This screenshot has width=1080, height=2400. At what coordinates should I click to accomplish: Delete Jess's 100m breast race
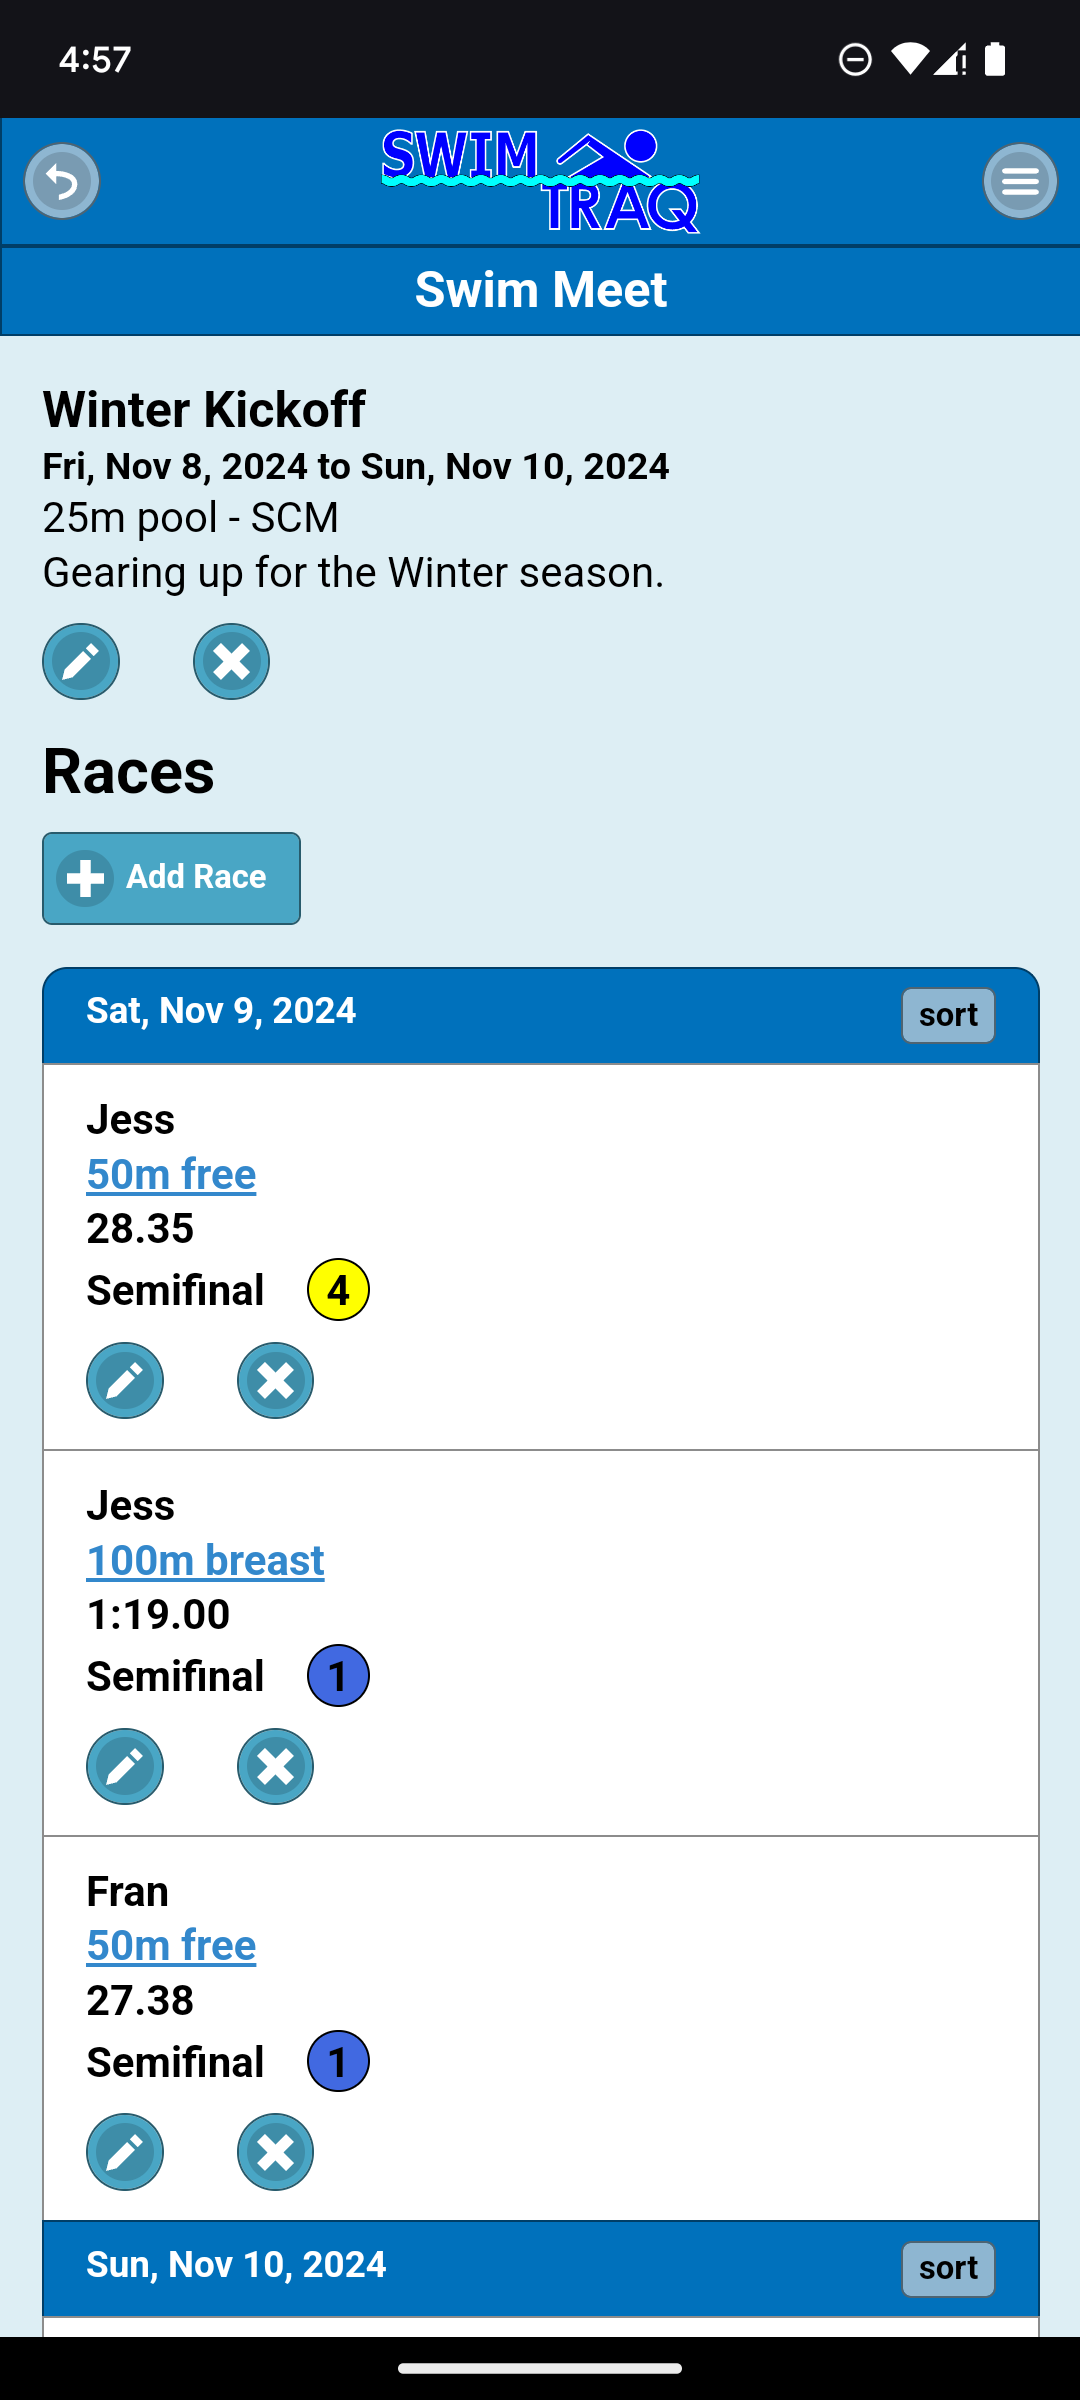[x=275, y=1766]
